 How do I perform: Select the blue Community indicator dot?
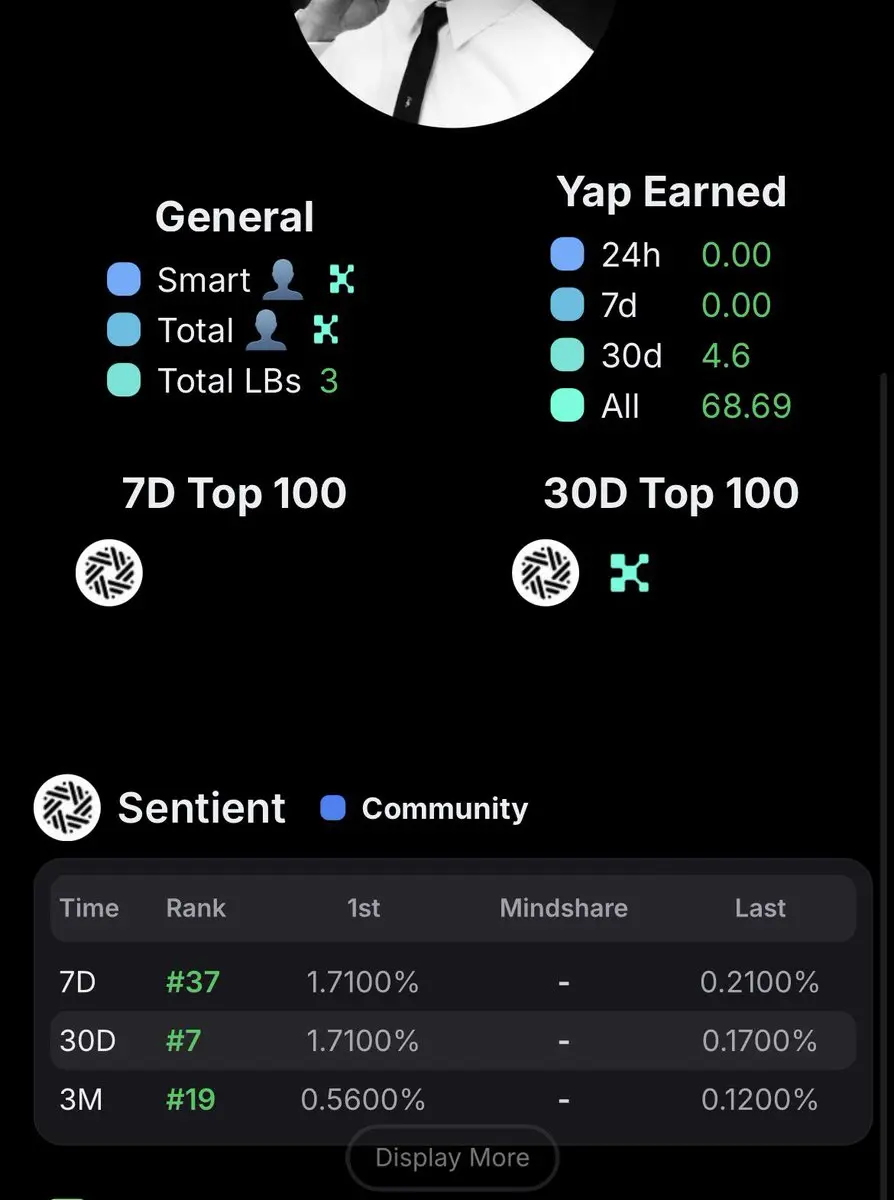(x=333, y=808)
